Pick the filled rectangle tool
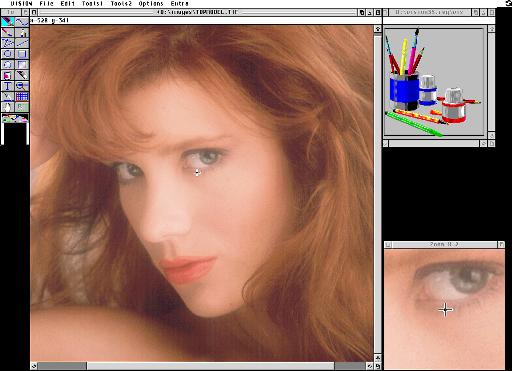 click(x=22, y=64)
